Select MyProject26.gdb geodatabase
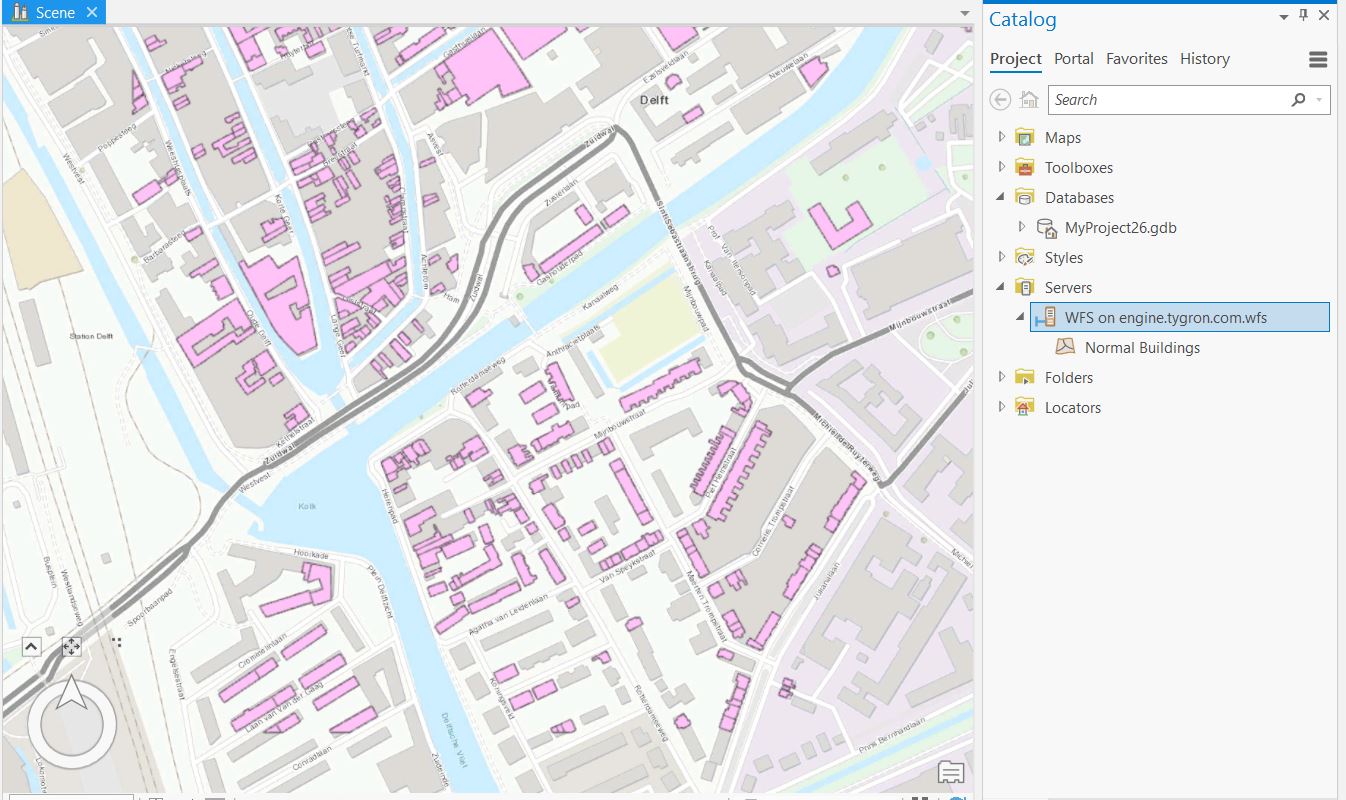Viewport: 1346px width, 800px height. pyautogui.click(x=1120, y=228)
